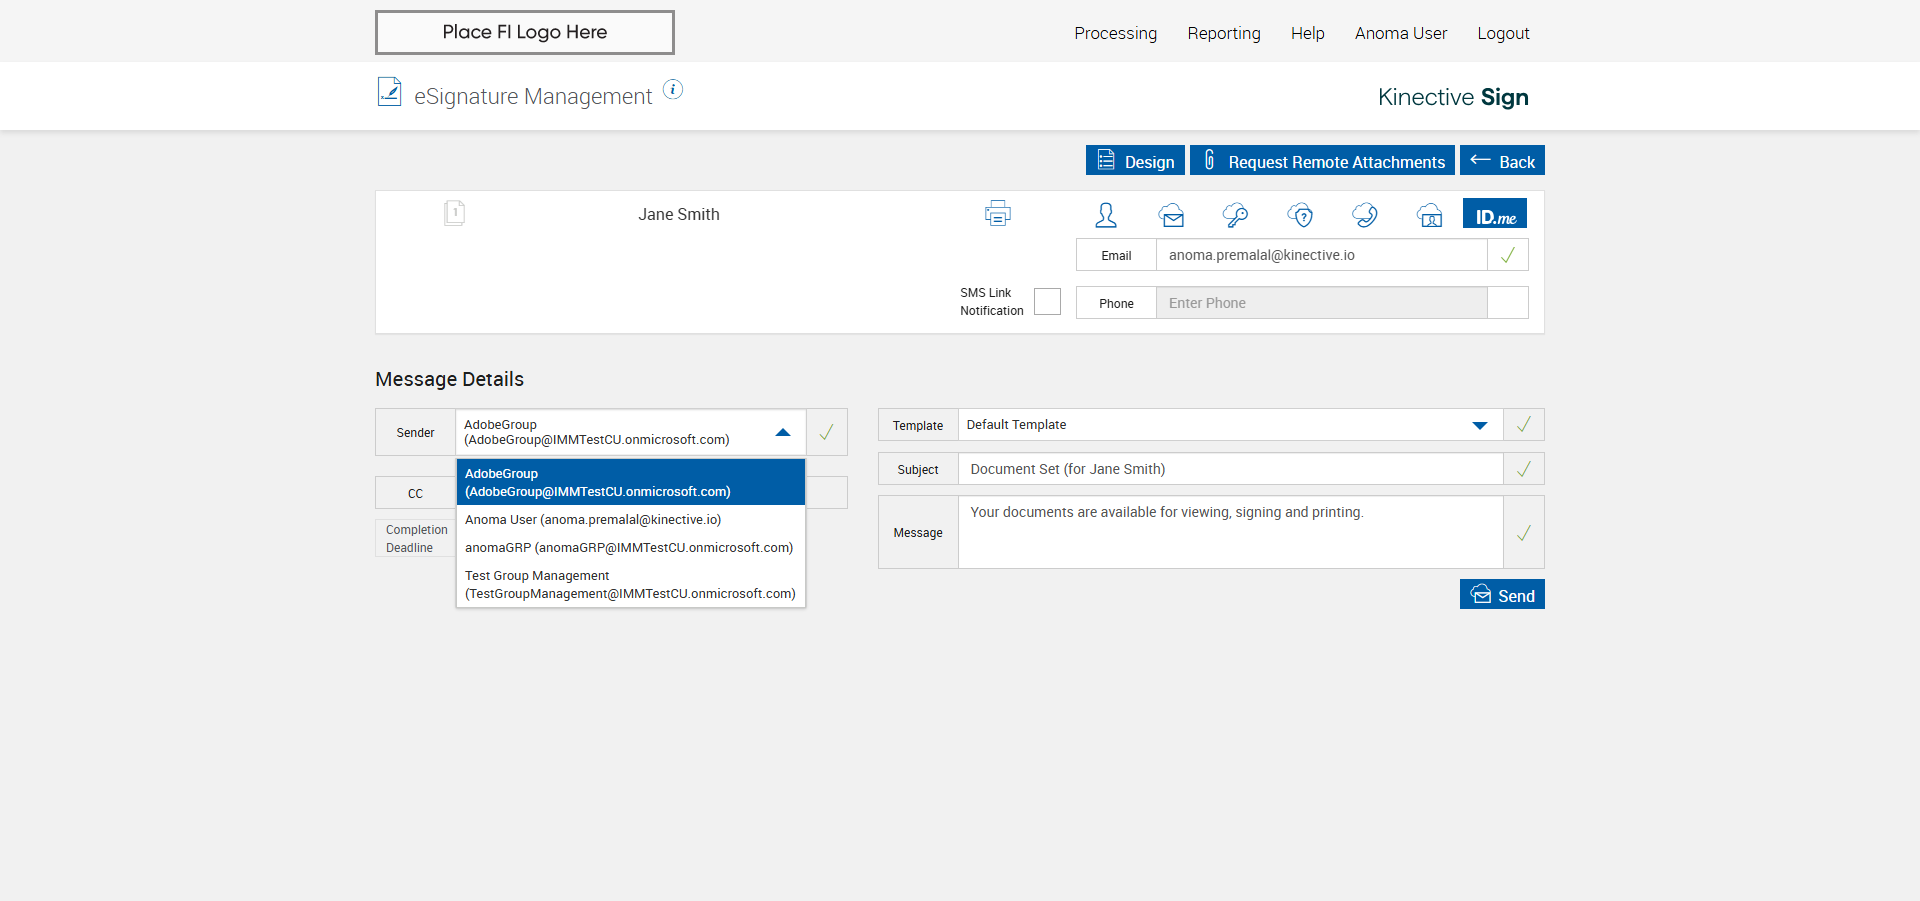The image size is (1920, 901).
Task: Select Anoma User from the sender list
Action: pyautogui.click(x=593, y=520)
